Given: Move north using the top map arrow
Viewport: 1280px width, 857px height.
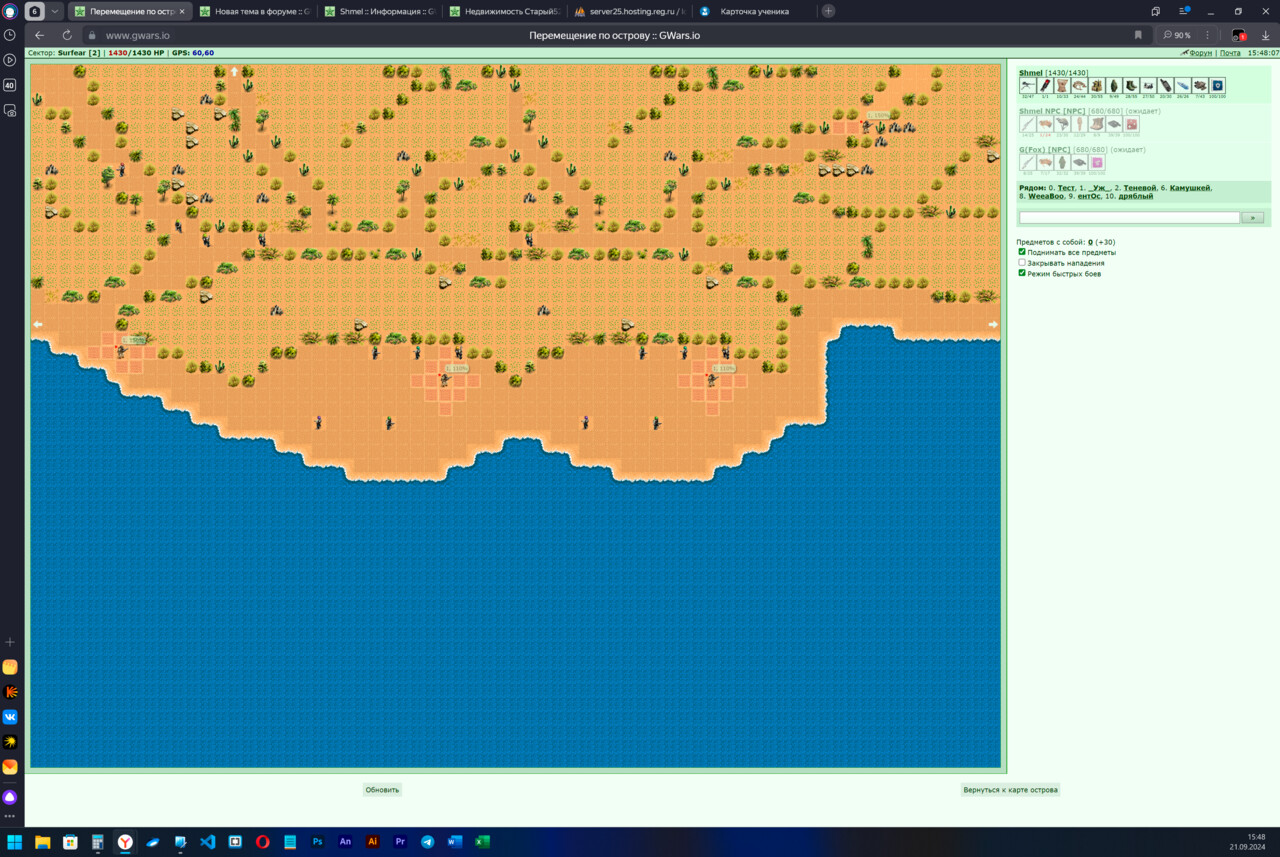Looking at the screenshot, I should pos(235,71).
